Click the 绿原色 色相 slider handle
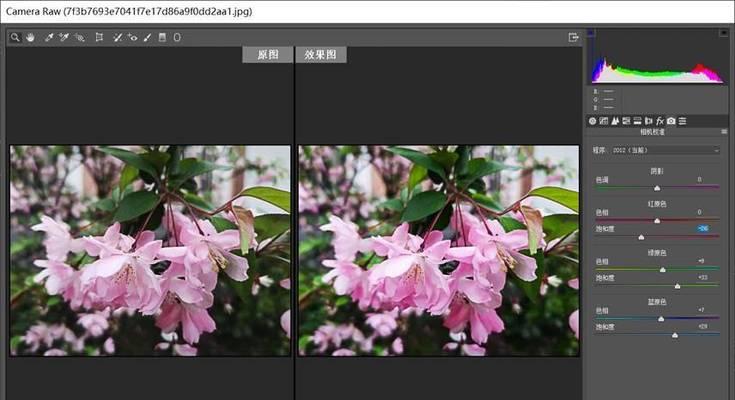 click(663, 270)
